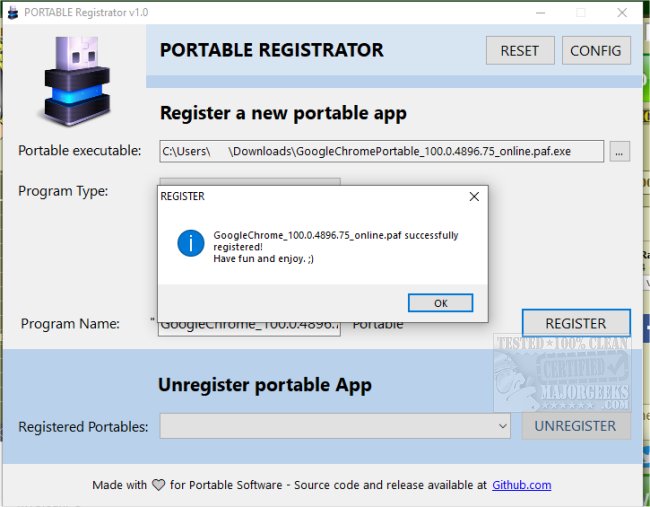Click the 'Register a new portable app' heading
Viewport: 650px width, 507px height.
[x=283, y=114]
